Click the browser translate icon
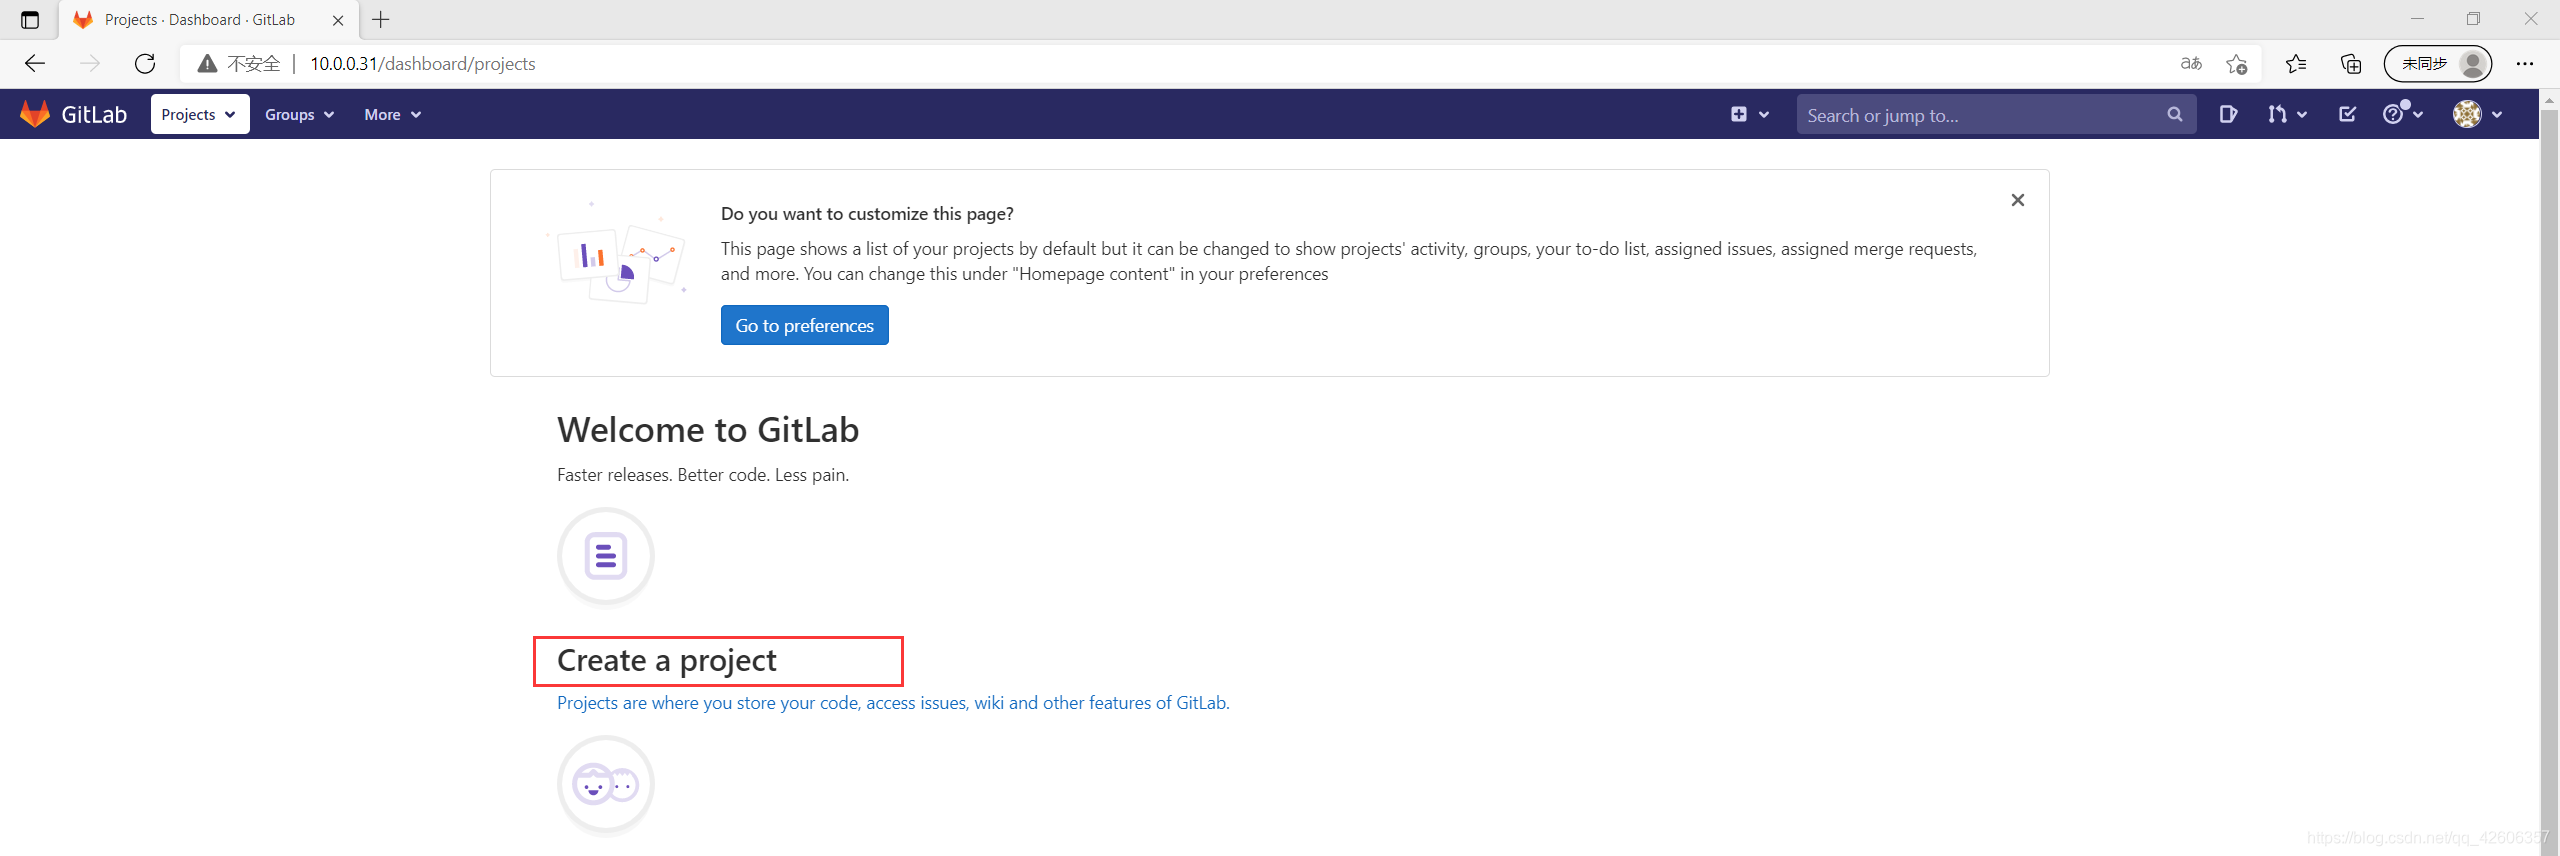 (x=2191, y=63)
